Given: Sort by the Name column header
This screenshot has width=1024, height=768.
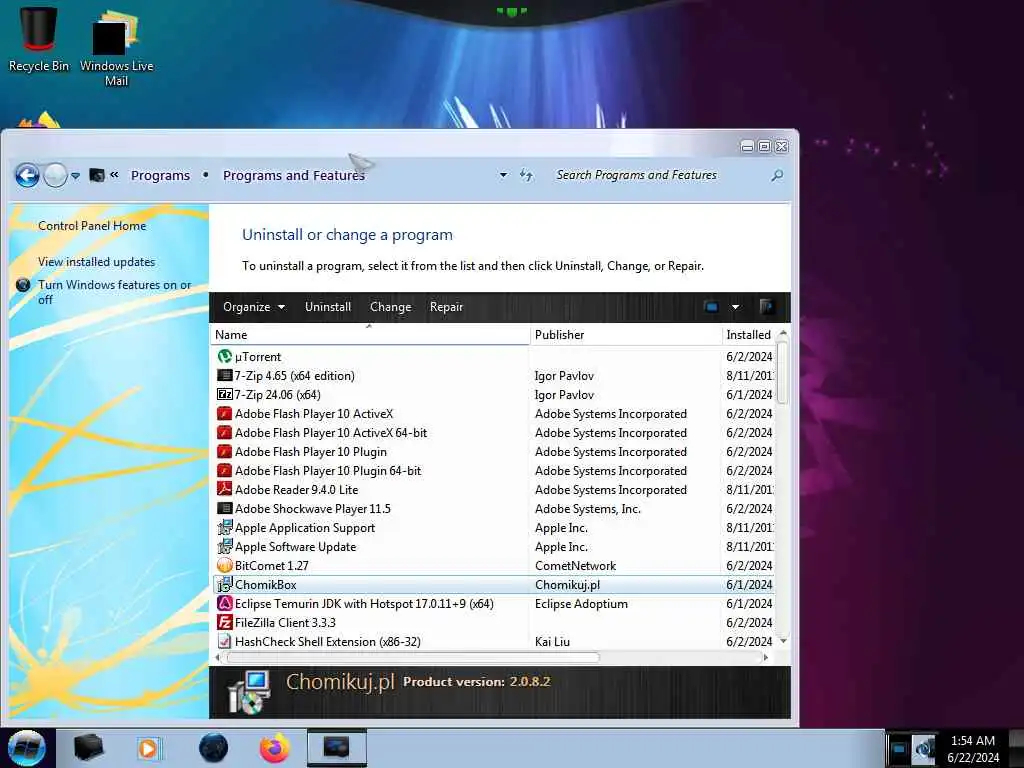Looking at the screenshot, I should pos(370,334).
